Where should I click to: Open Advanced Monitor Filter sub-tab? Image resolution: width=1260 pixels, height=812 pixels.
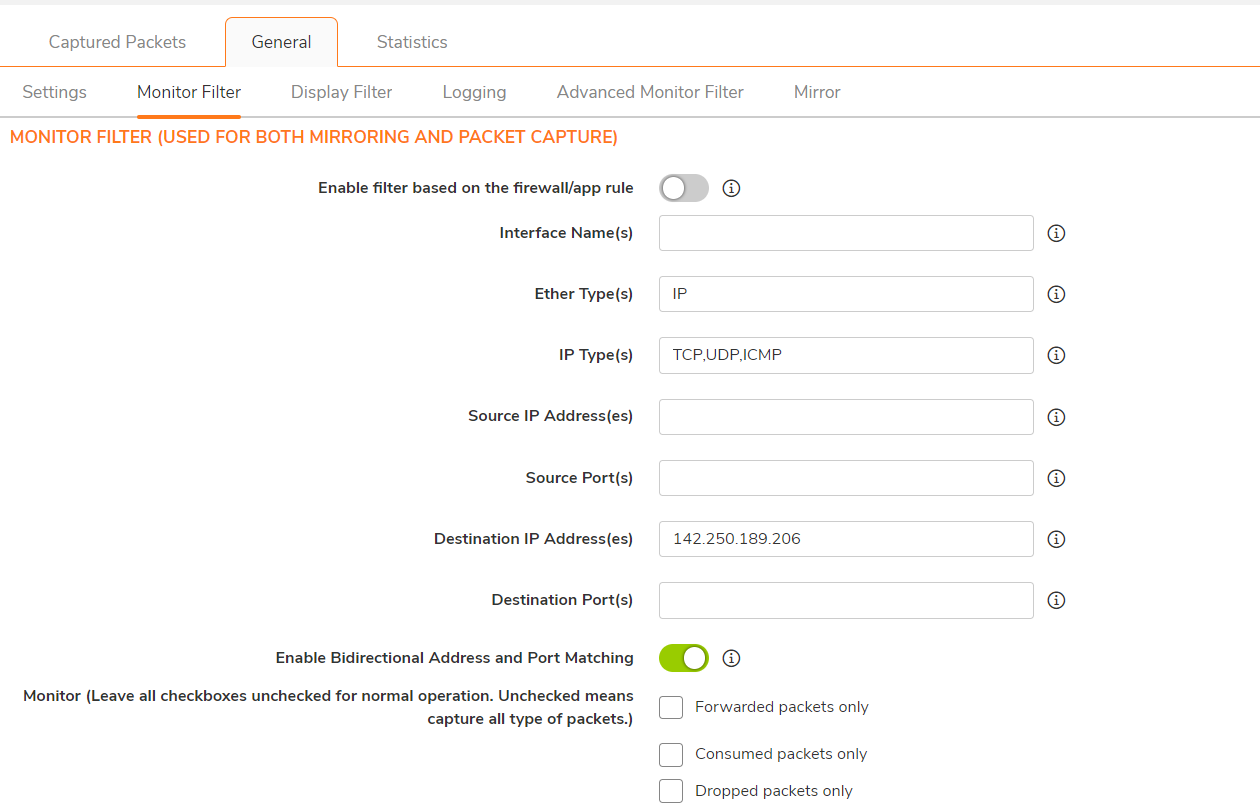point(650,92)
